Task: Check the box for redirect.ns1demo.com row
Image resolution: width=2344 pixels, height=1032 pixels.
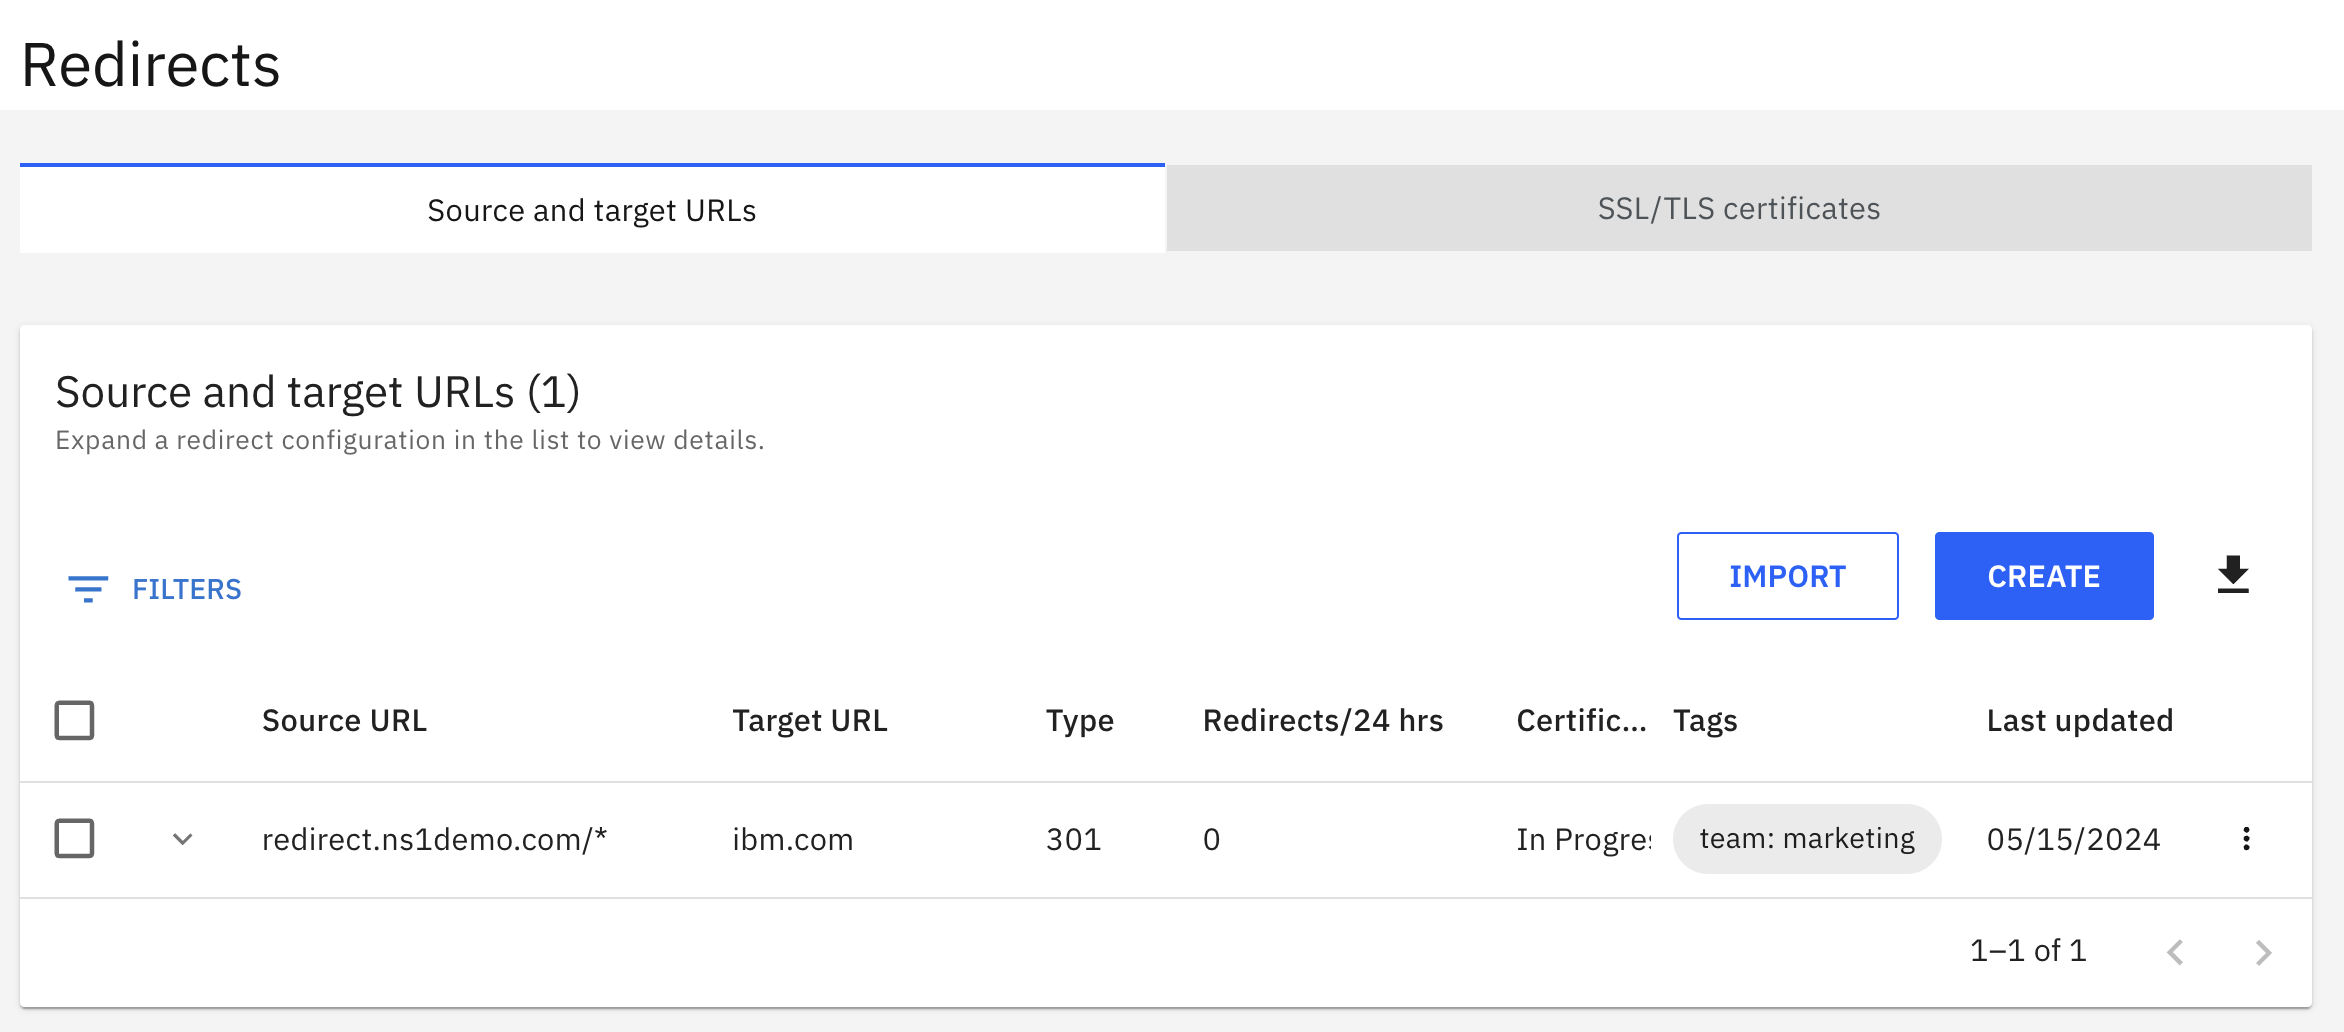Action: tap(74, 838)
